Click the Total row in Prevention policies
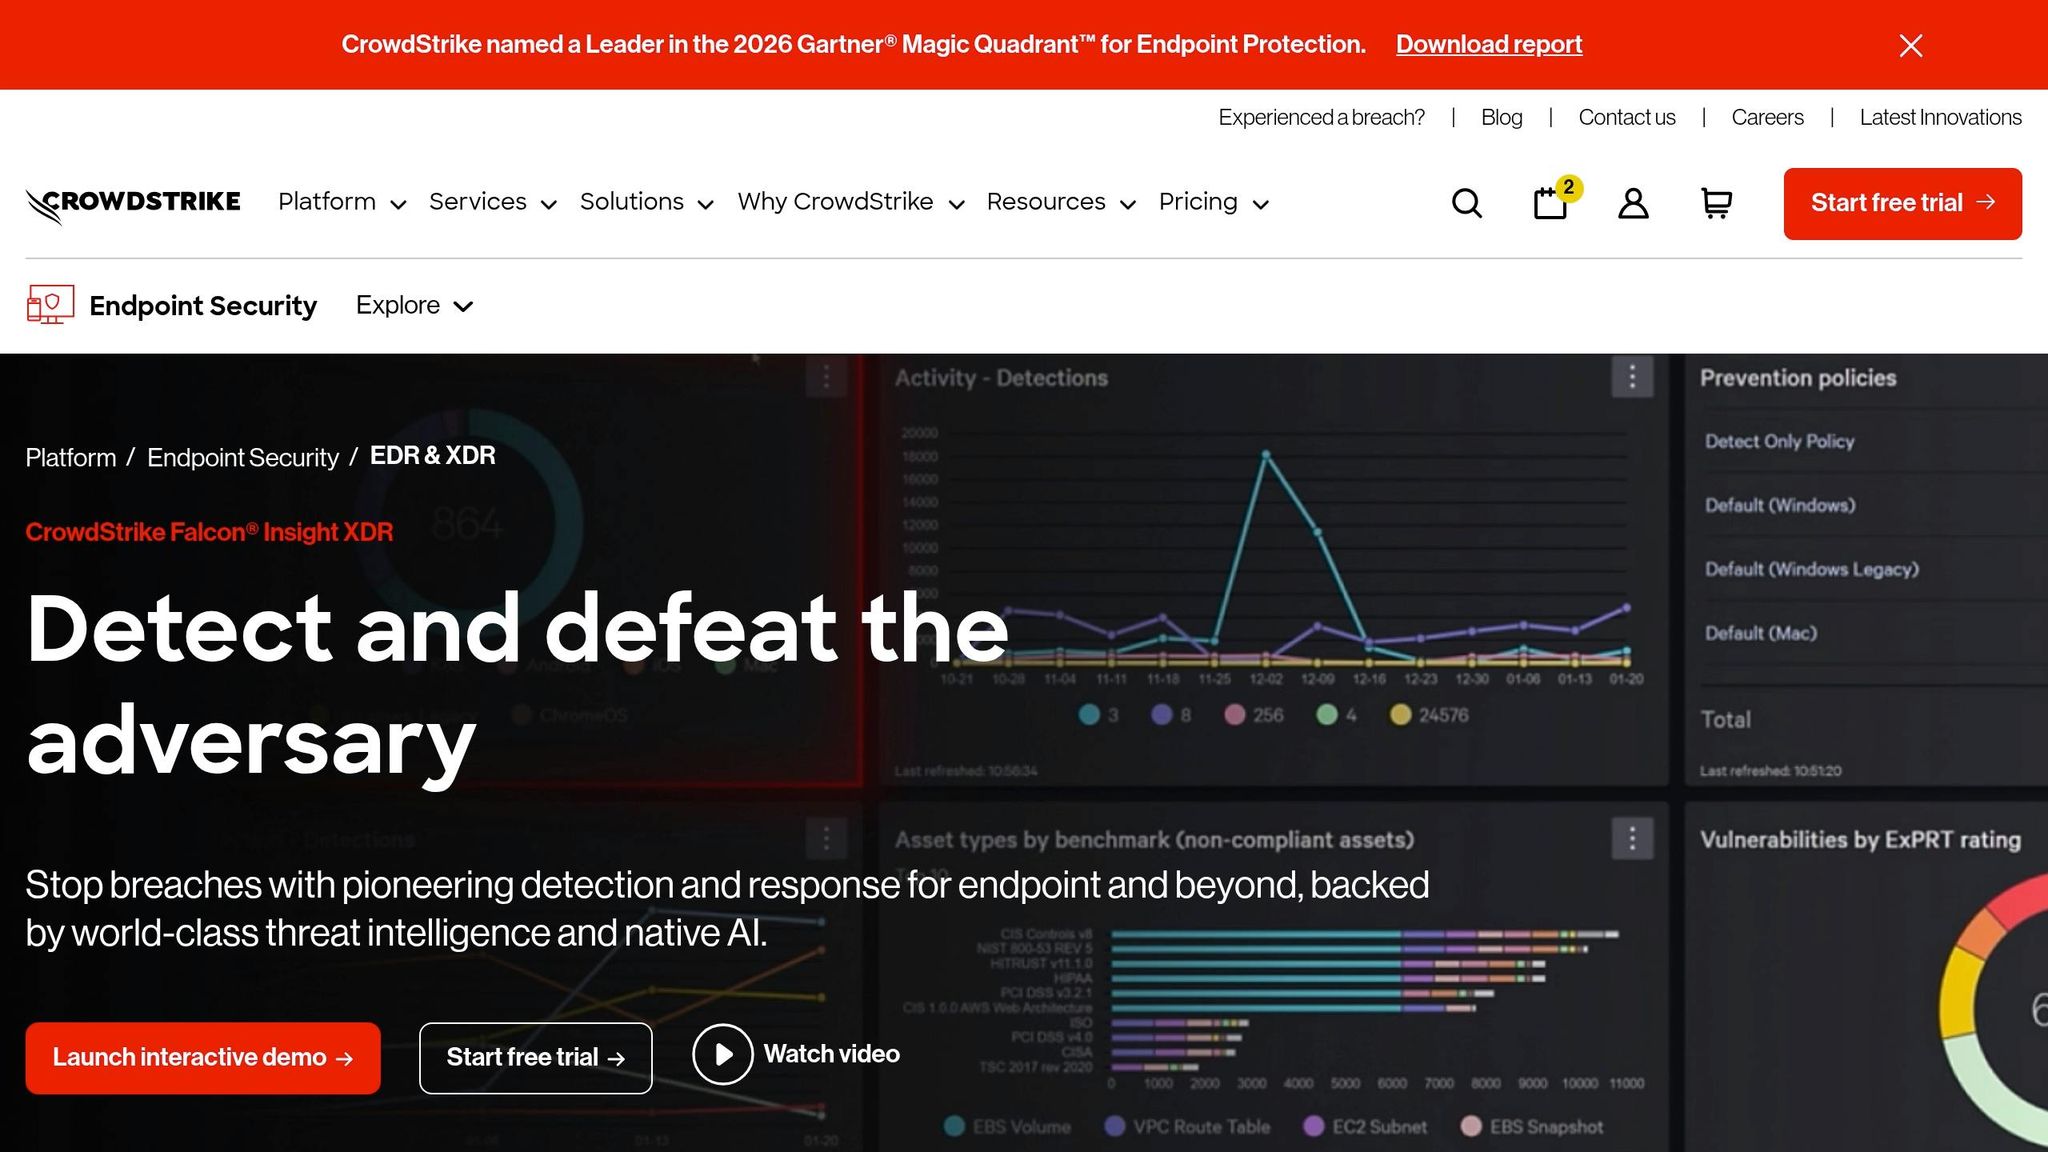 click(x=1874, y=719)
